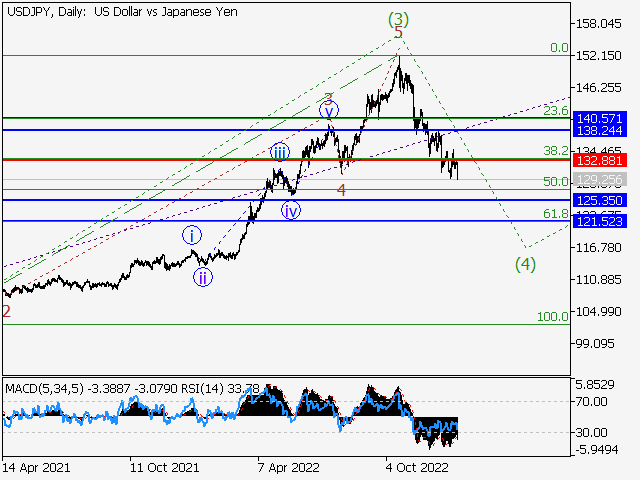Select the Fibonacci 38.2 level label
Image resolution: width=640 pixels, height=480 pixels.
(x=556, y=151)
